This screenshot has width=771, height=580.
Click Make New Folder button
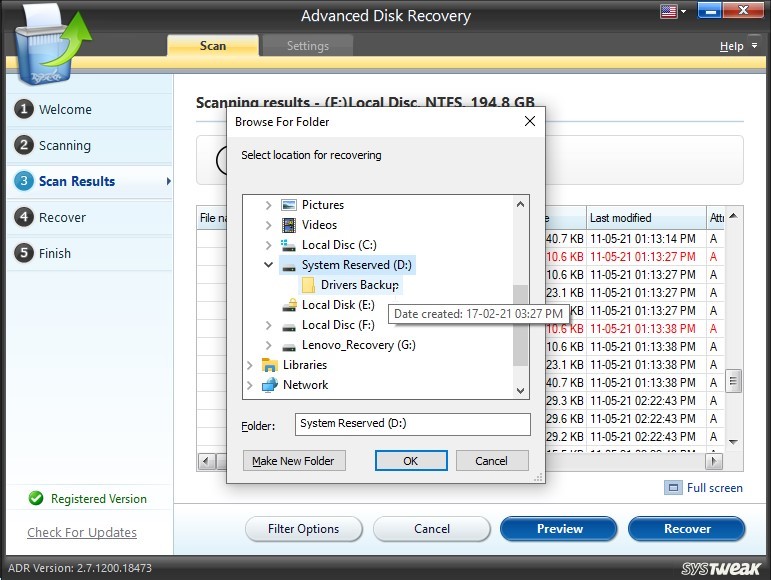tap(294, 461)
